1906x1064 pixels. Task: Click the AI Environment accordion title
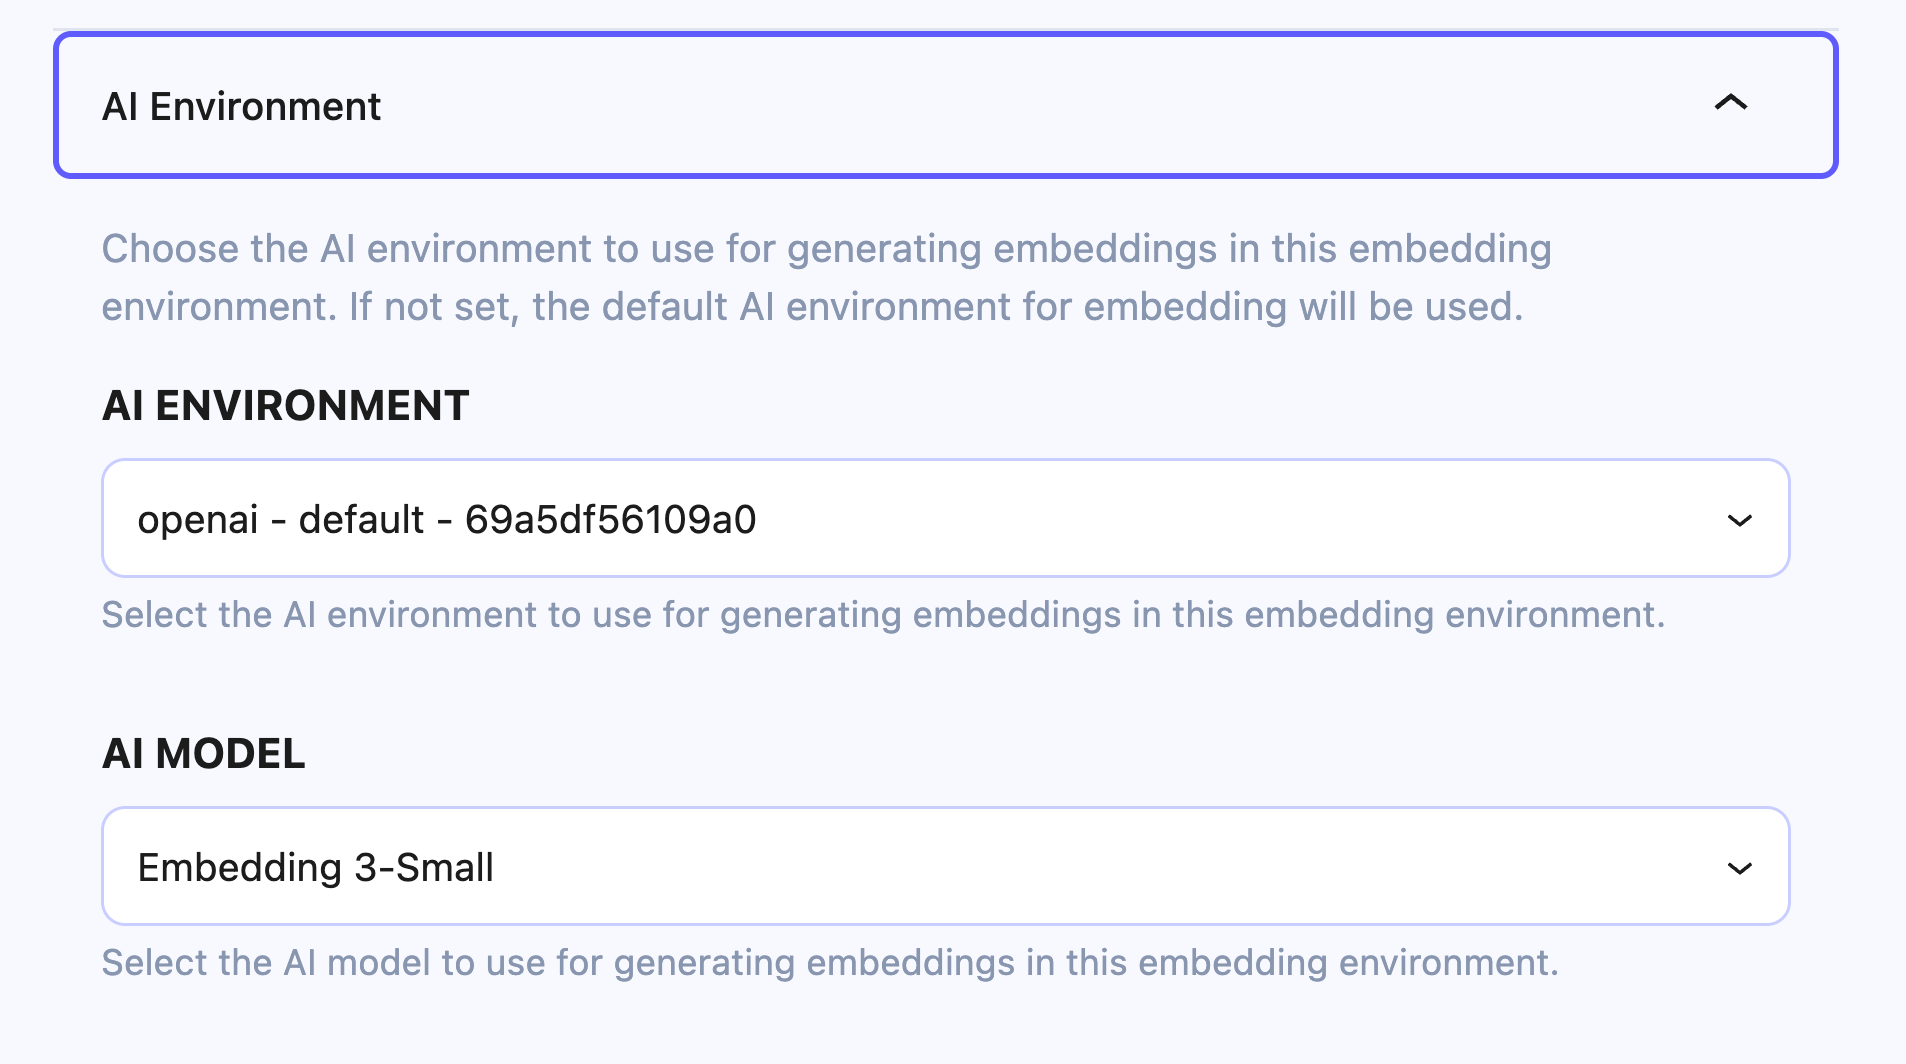(x=241, y=107)
